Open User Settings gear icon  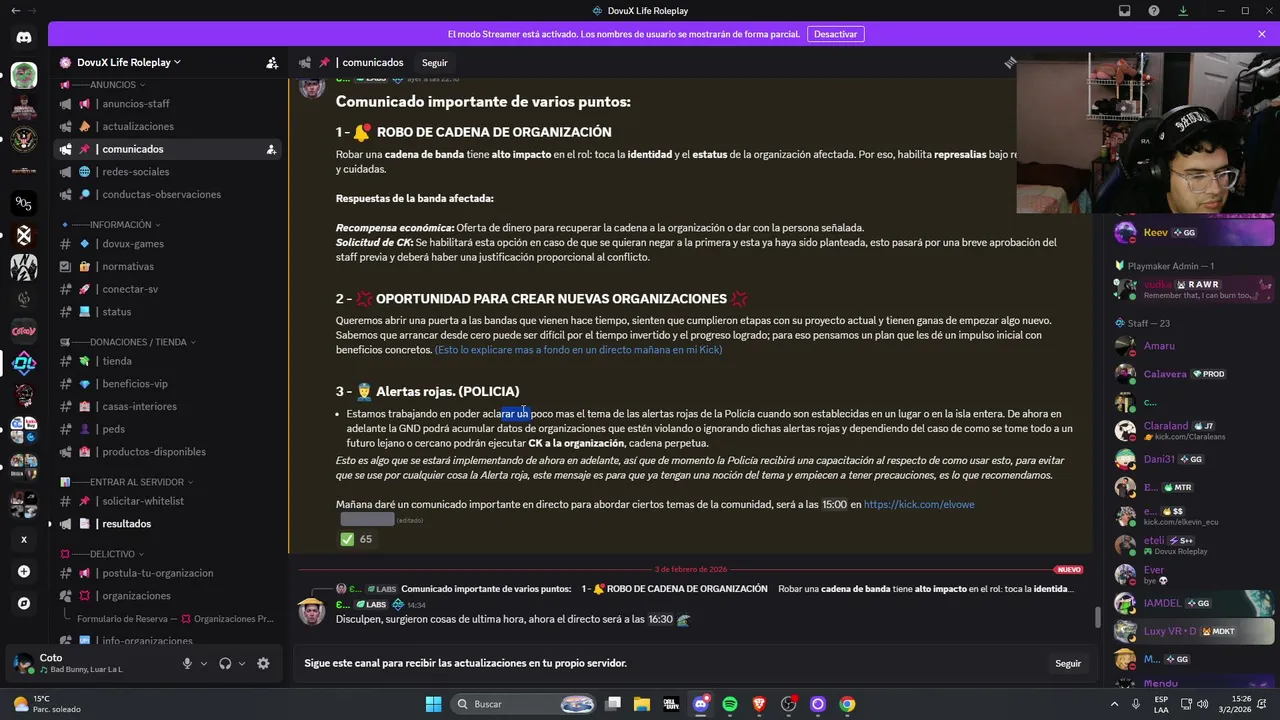coord(263,663)
